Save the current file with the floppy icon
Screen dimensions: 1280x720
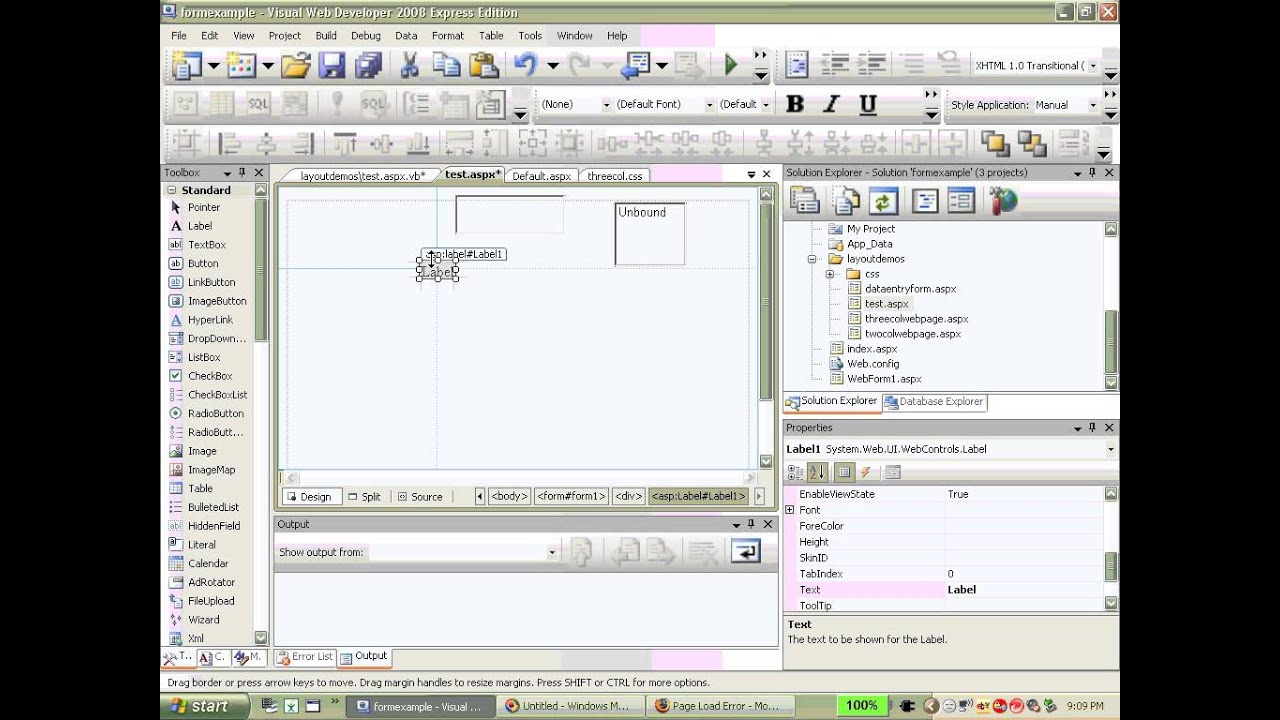pyautogui.click(x=332, y=66)
